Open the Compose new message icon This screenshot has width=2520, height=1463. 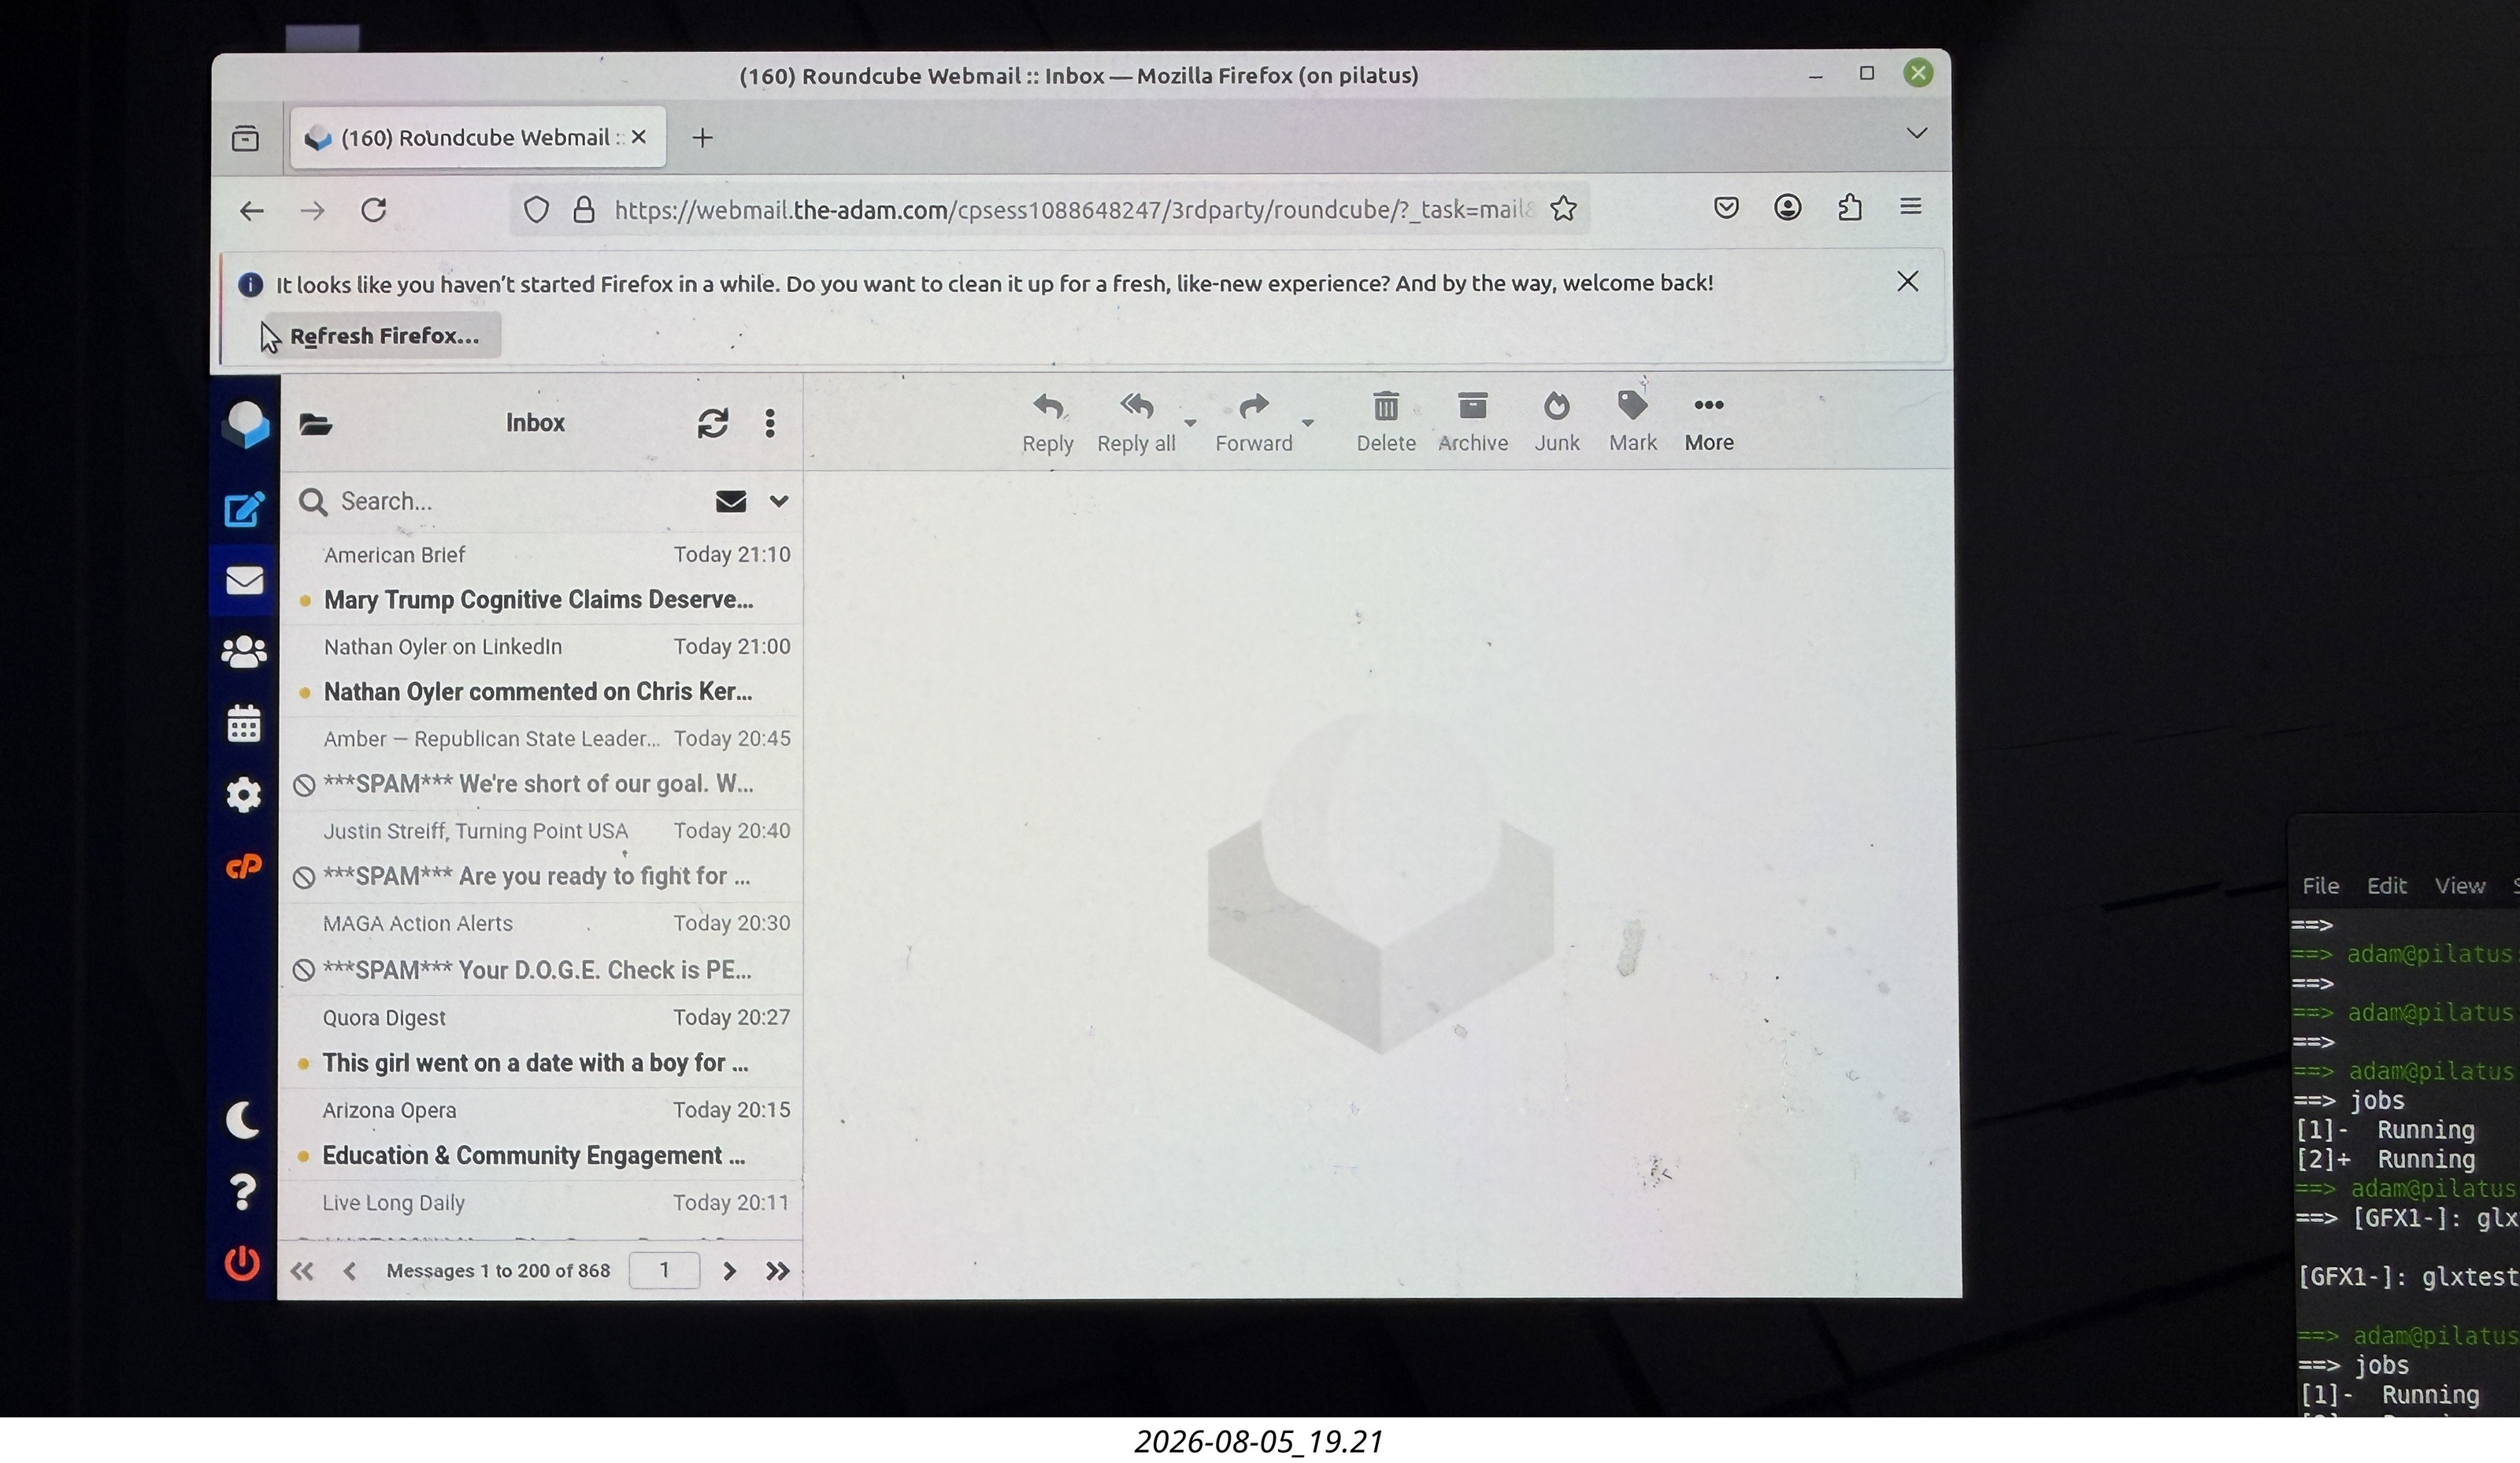coord(244,509)
